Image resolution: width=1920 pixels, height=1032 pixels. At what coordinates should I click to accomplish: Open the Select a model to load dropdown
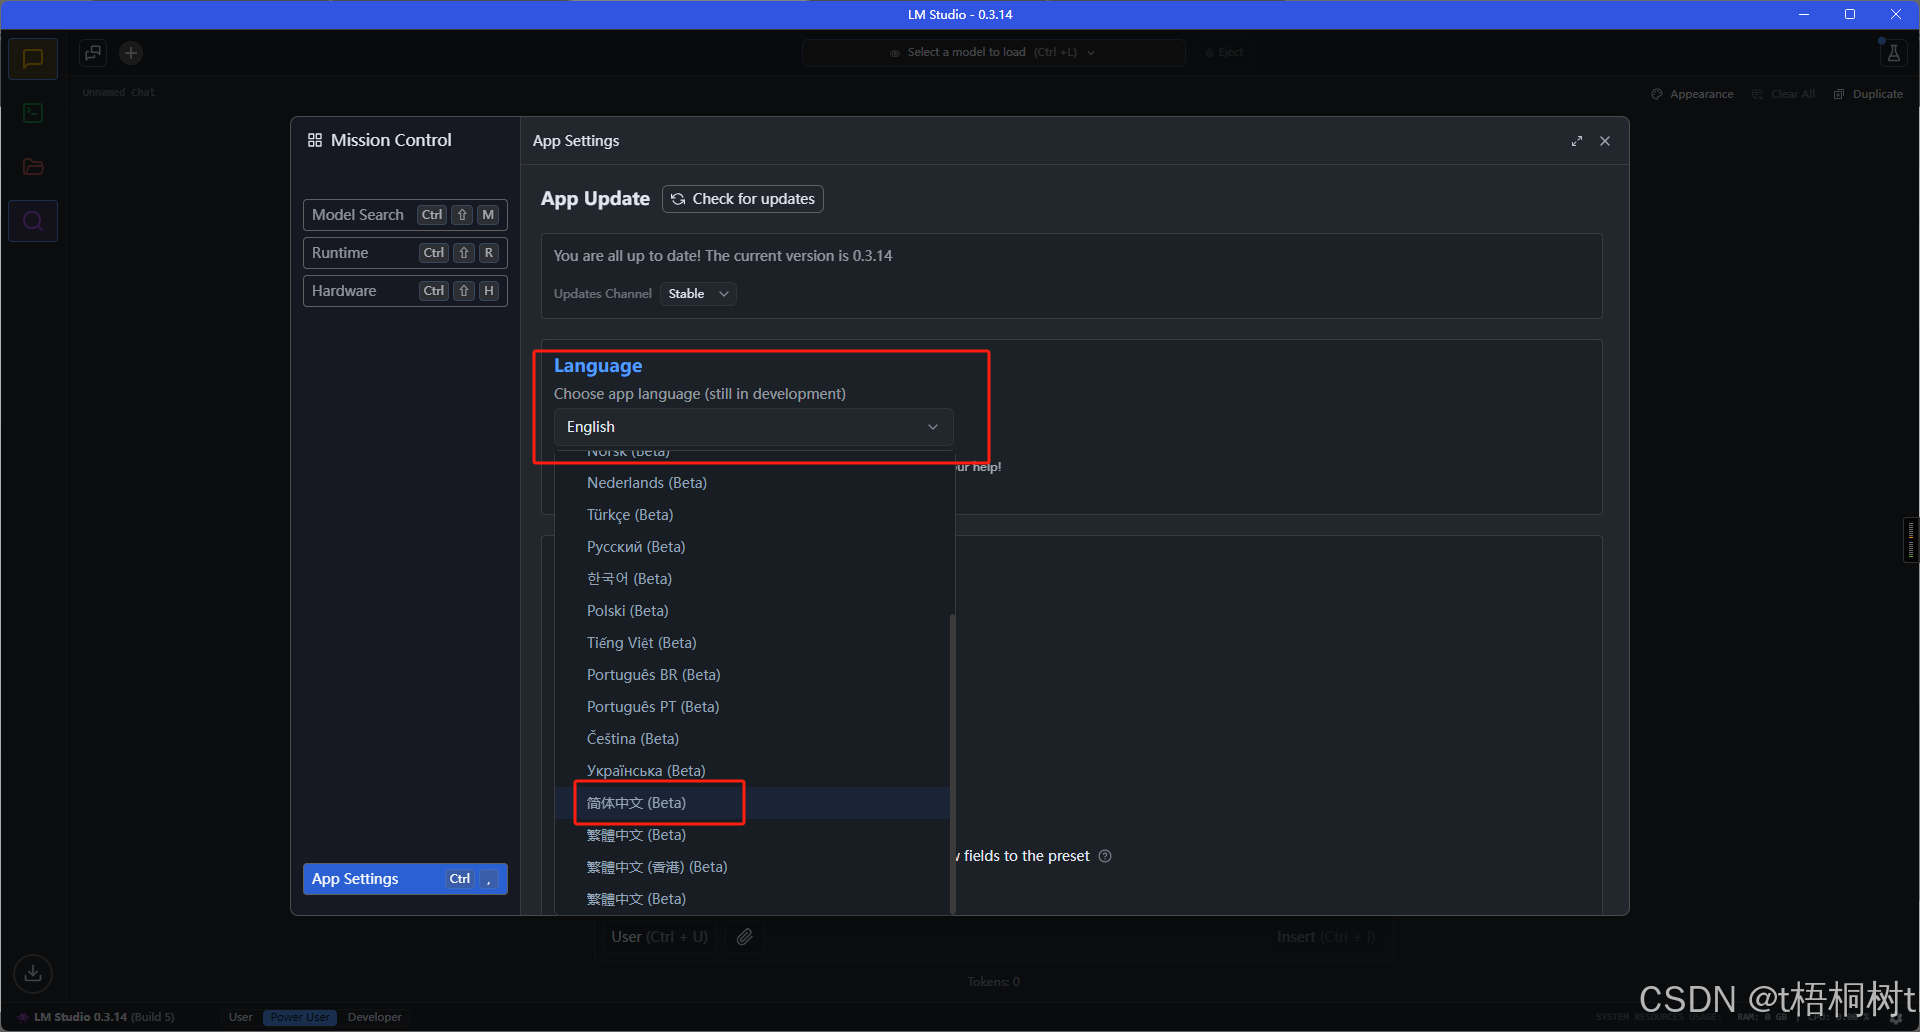click(993, 53)
